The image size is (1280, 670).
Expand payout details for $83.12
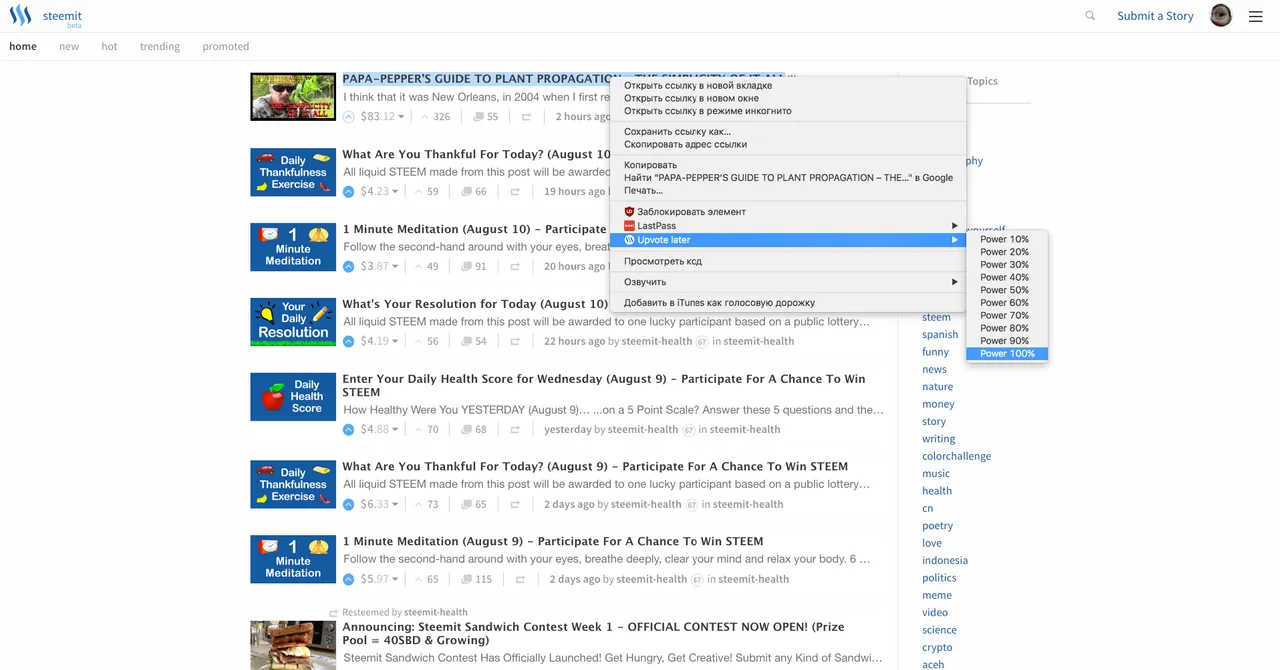pyautogui.click(x=401, y=117)
